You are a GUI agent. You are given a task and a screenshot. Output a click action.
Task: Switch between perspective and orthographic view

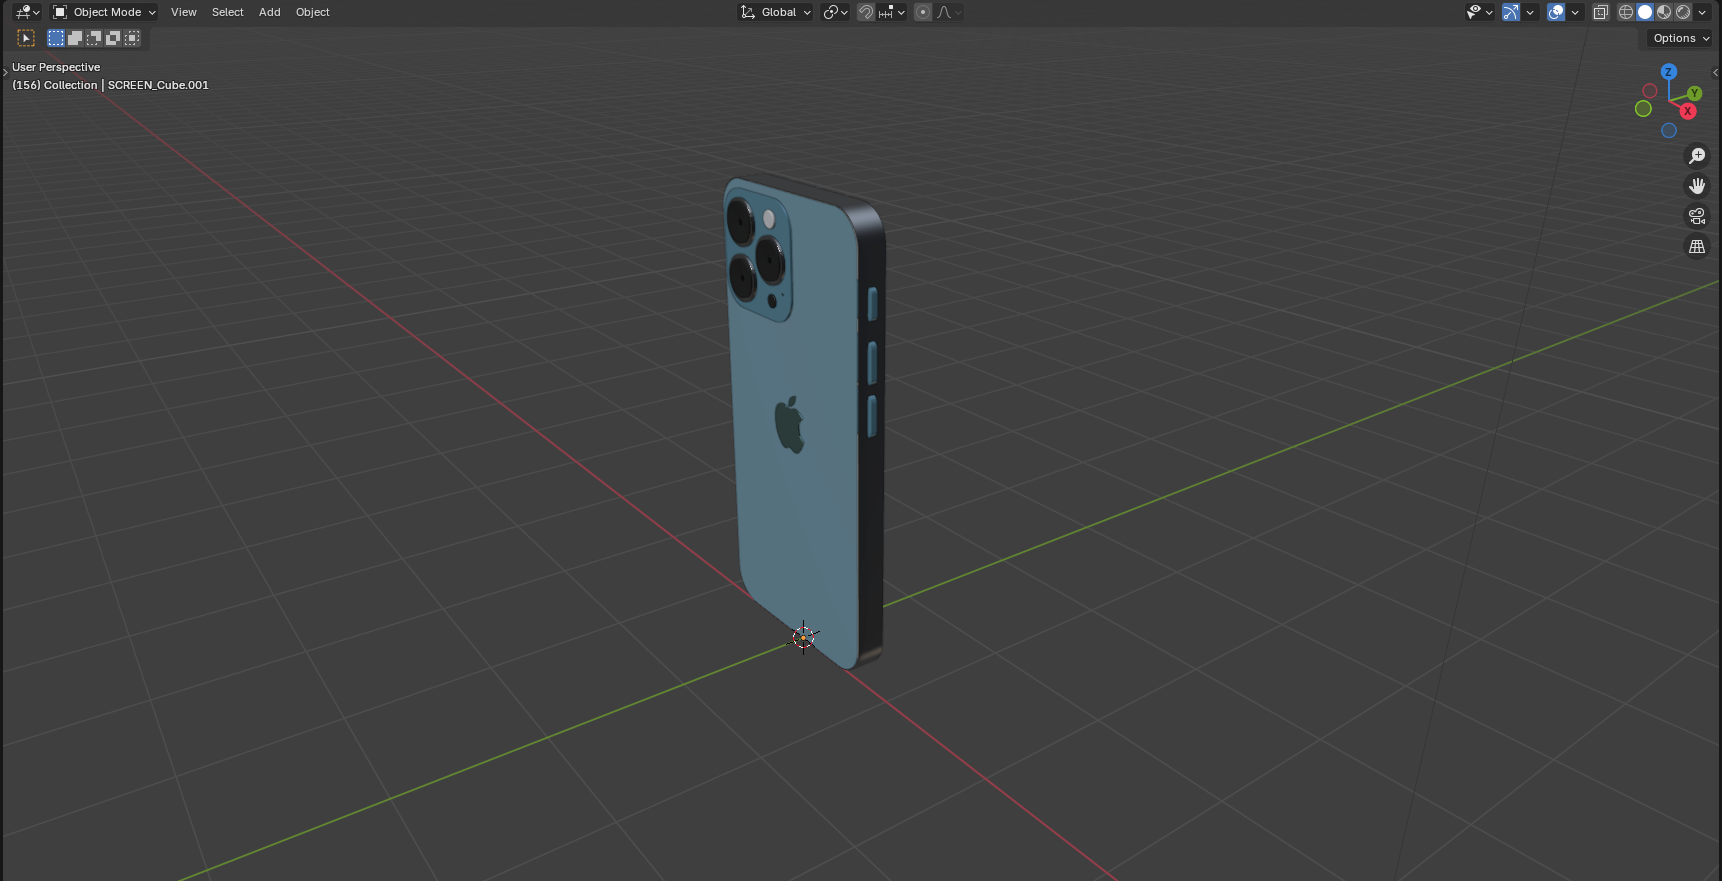pyautogui.click(x=1697, y=246)
